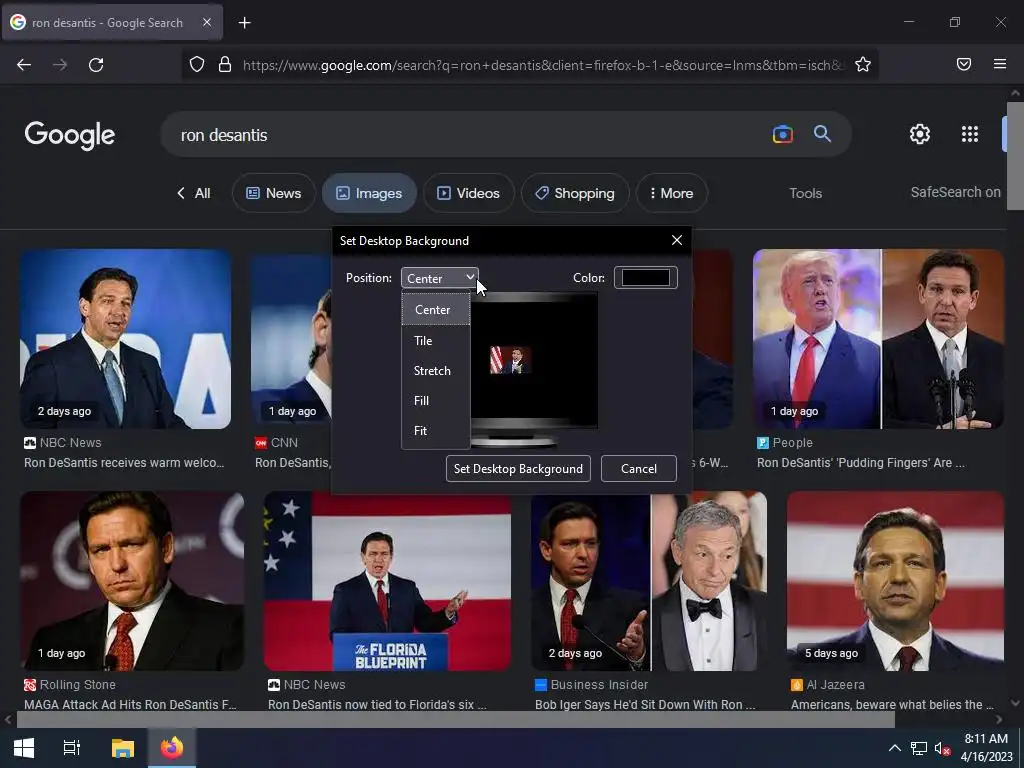The height and width of the screenshot is (768, 1024).
Task: Open network status tray icon
Action: coord(919,748)
